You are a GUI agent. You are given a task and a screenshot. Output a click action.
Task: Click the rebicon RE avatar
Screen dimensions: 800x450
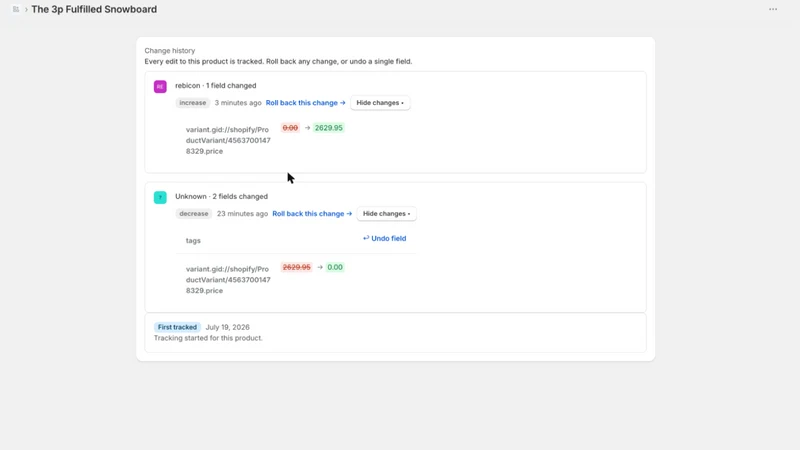[160, 86]
